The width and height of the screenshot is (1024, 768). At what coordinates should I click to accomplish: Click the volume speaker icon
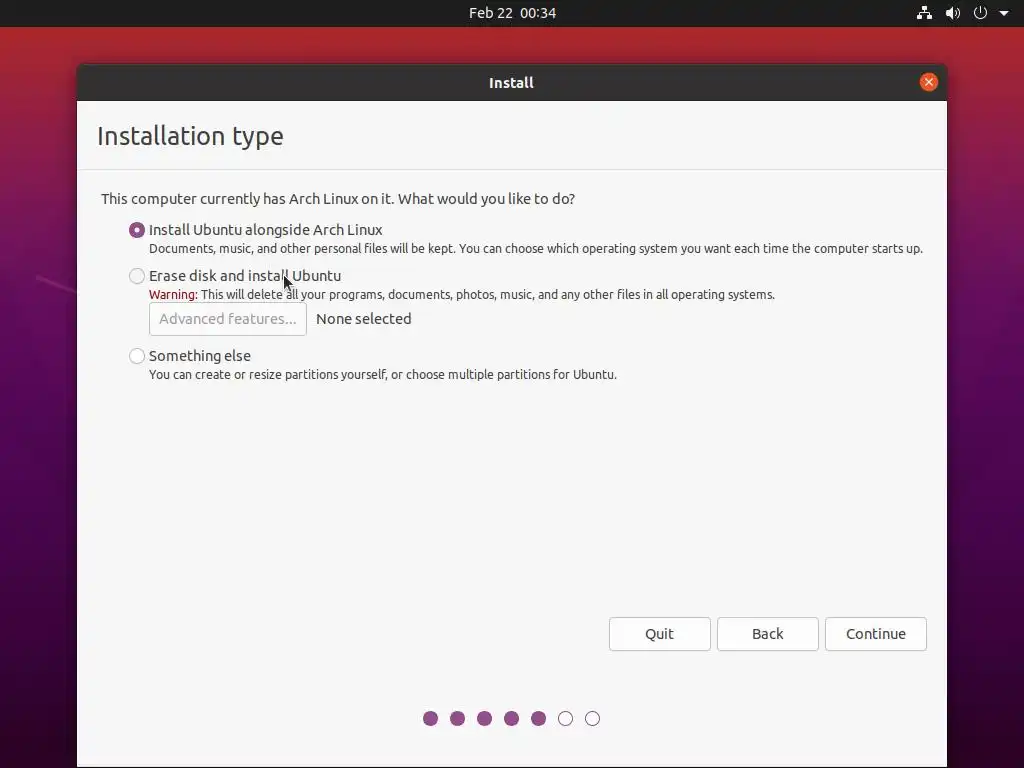point(953,13)
